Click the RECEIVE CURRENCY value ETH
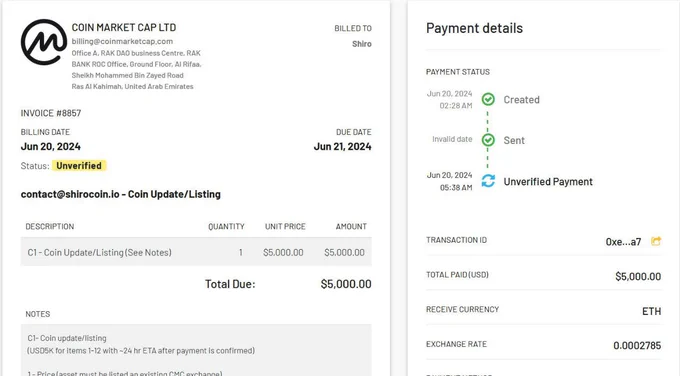 click(651, 311)
